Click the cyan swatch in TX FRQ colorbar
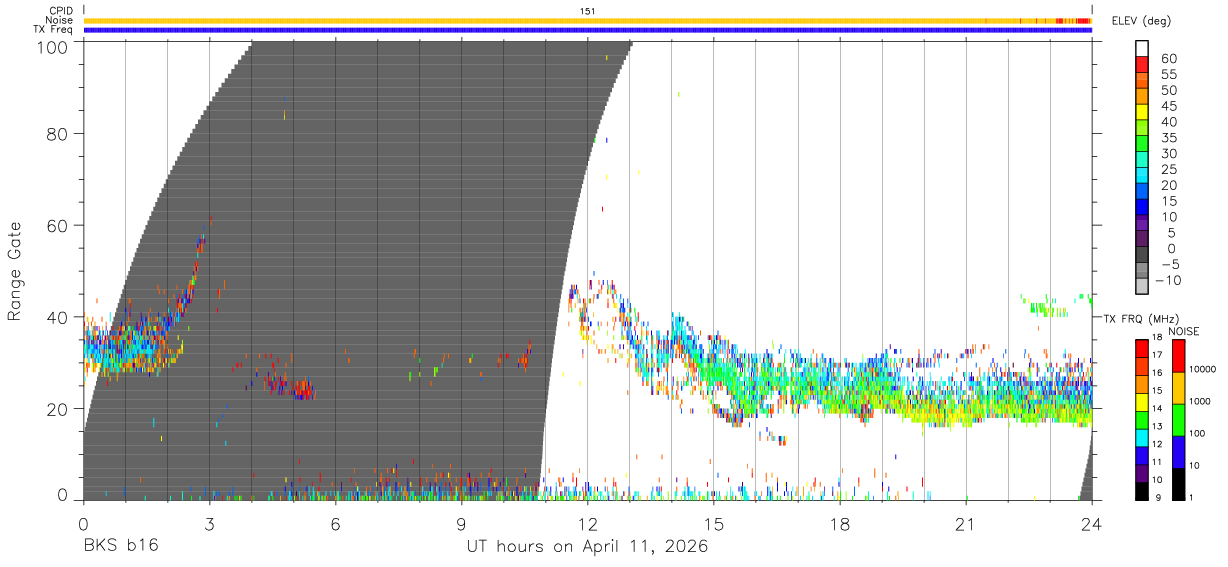The height and width of the screenshot is (567, 1228). click(x=1142, y=437)
